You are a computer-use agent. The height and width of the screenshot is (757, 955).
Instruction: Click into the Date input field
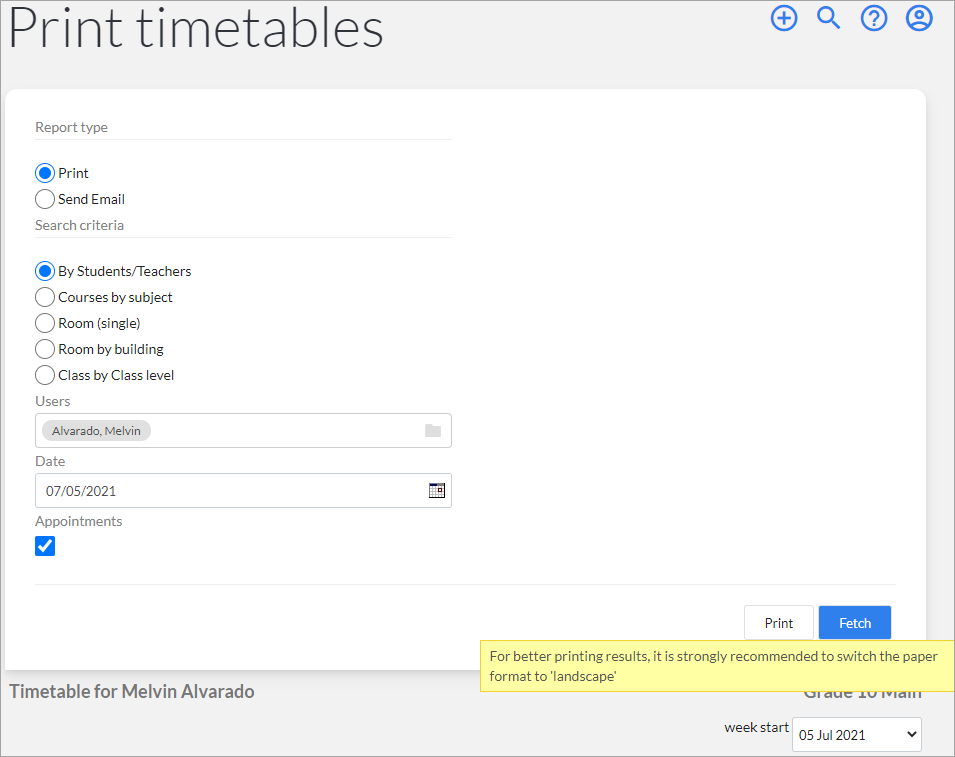point(231,490)
